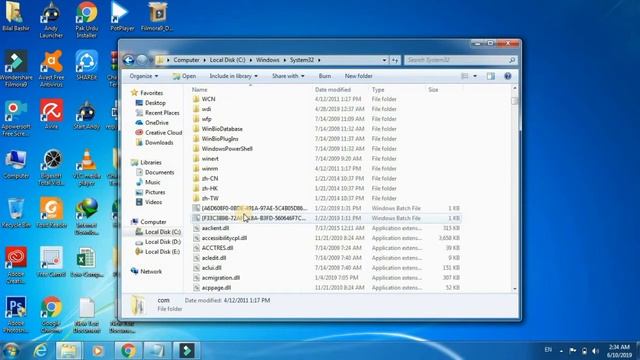
Task: Click Computer in the address breadcrumb
Action: point(186,60)
